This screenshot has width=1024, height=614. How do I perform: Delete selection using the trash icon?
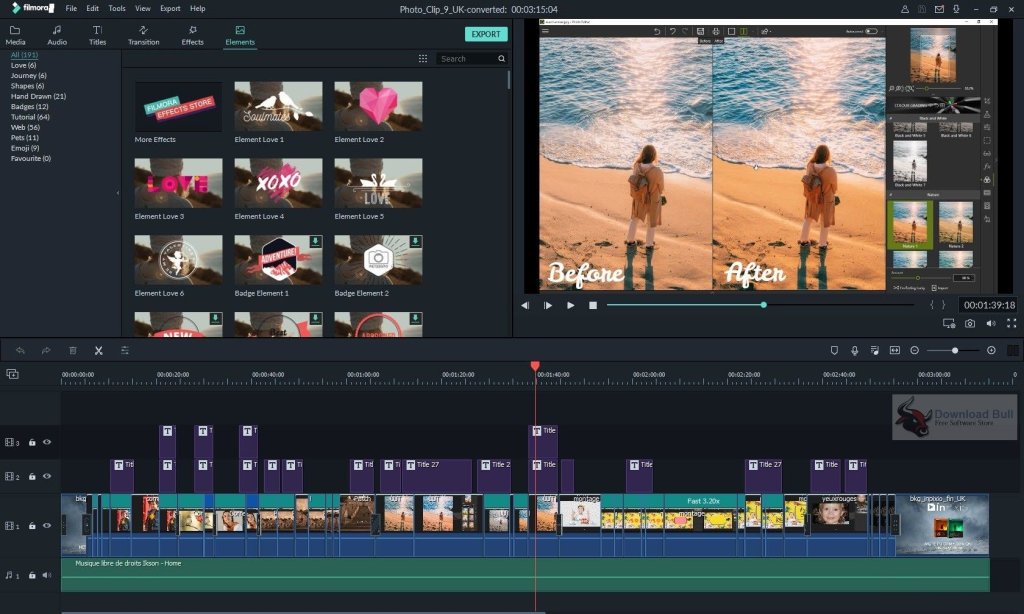tap(70, 350)
